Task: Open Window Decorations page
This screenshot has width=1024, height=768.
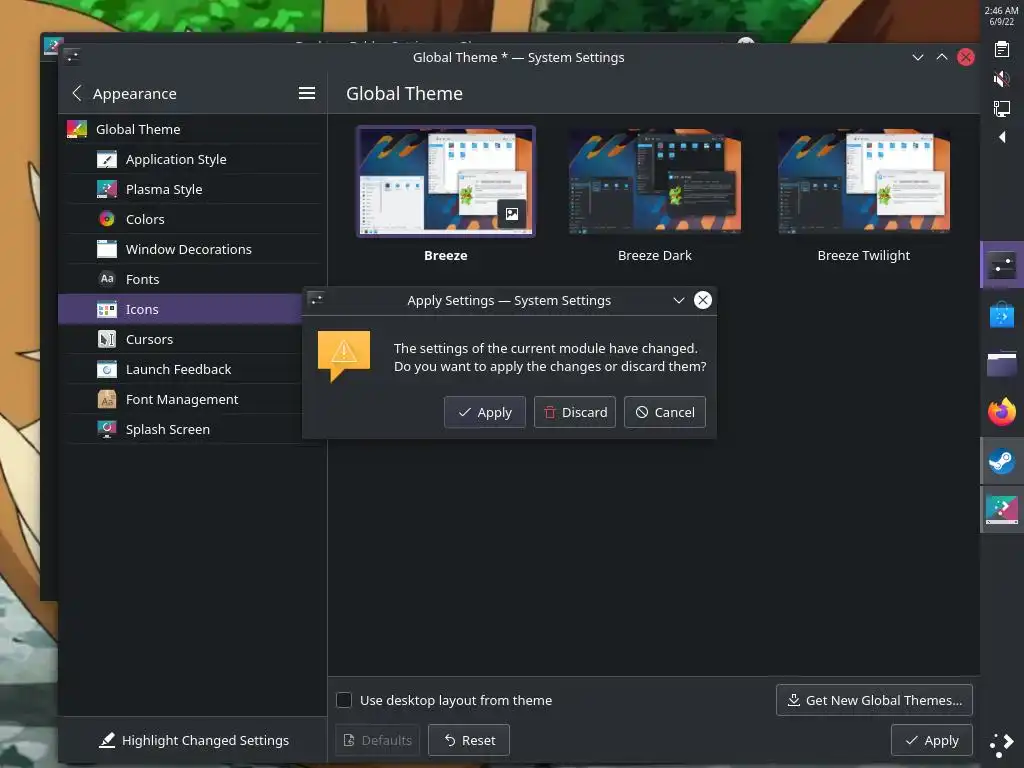Action: click(x=194, y=249)
